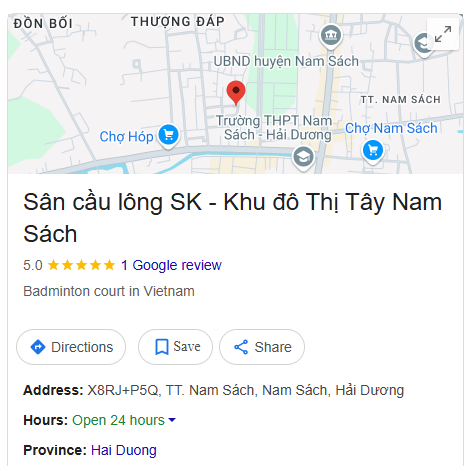The height and width of the screenshot is (466, 474).
Task: Select the Chợ Hóp shopping cart marker
Action: [x=169, y=136]
